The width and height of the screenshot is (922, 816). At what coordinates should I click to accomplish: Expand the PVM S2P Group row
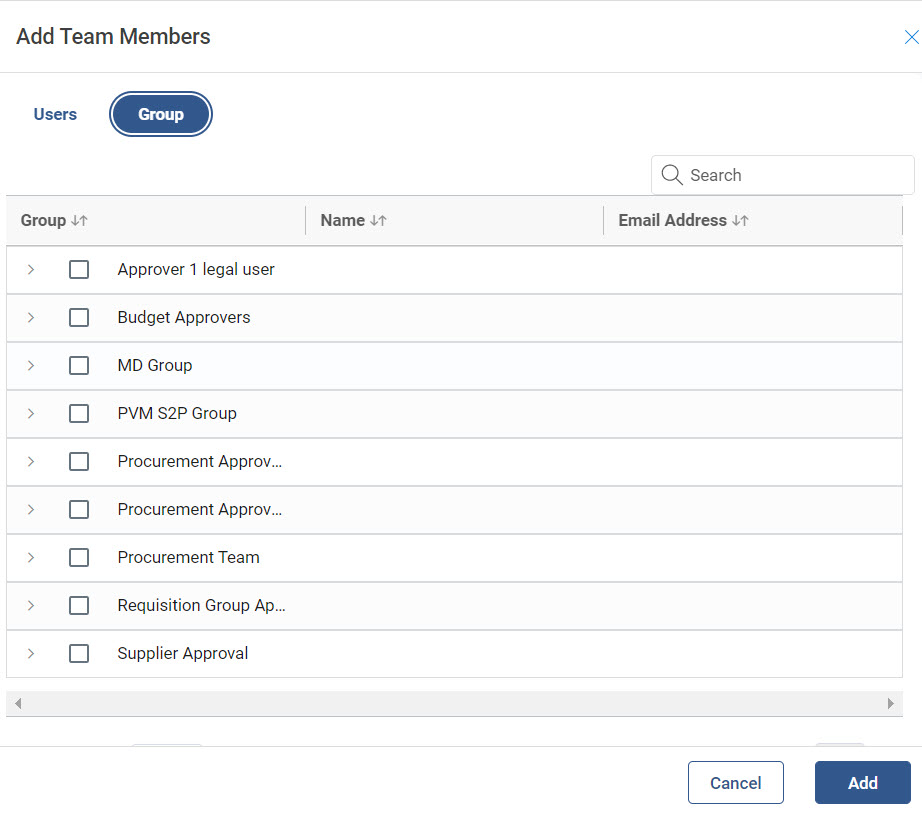coord(31,414)
